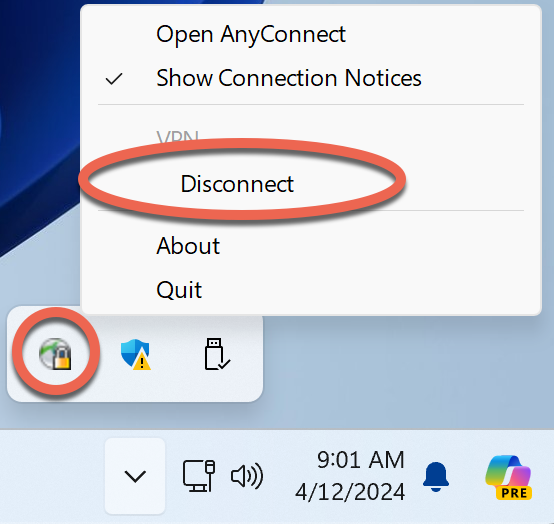Launch the Copilot PRE icon
Image resolution: width=554 pixels, height=524 pixels.
[x=509, y=477]
